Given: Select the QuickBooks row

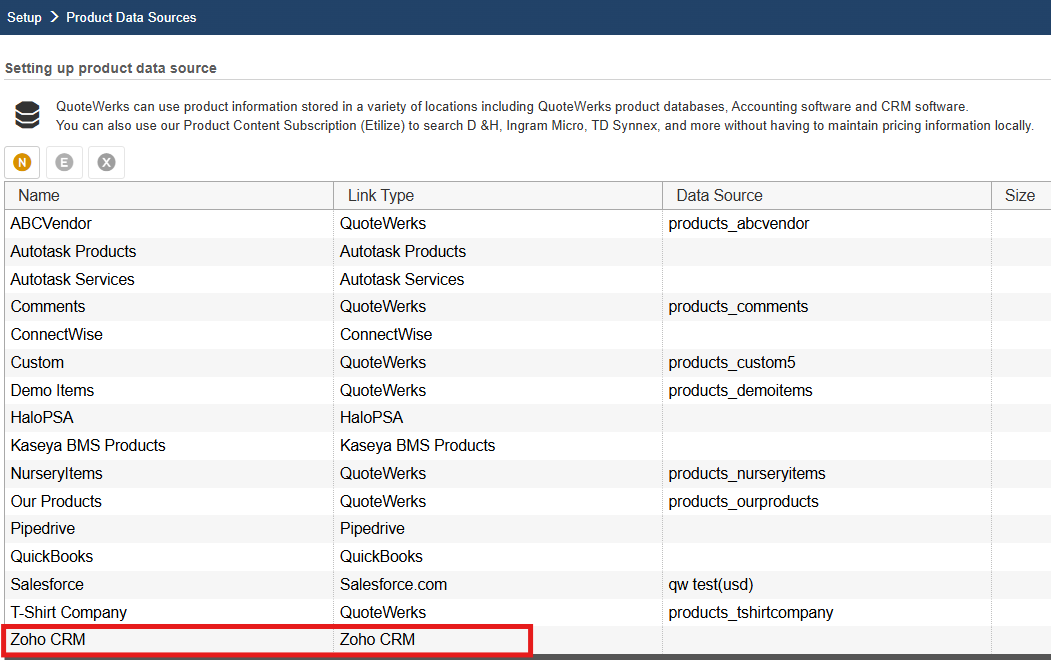Looking at the screenshot, I should [52, 557].
